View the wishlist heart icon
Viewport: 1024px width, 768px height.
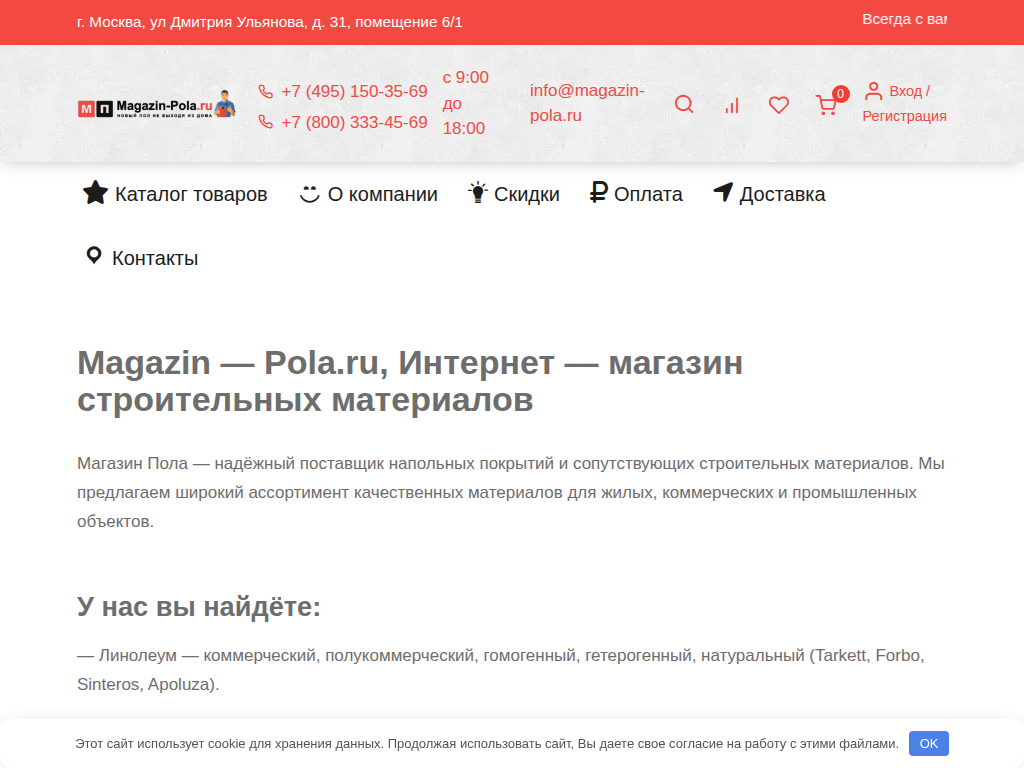coord(779,104)
